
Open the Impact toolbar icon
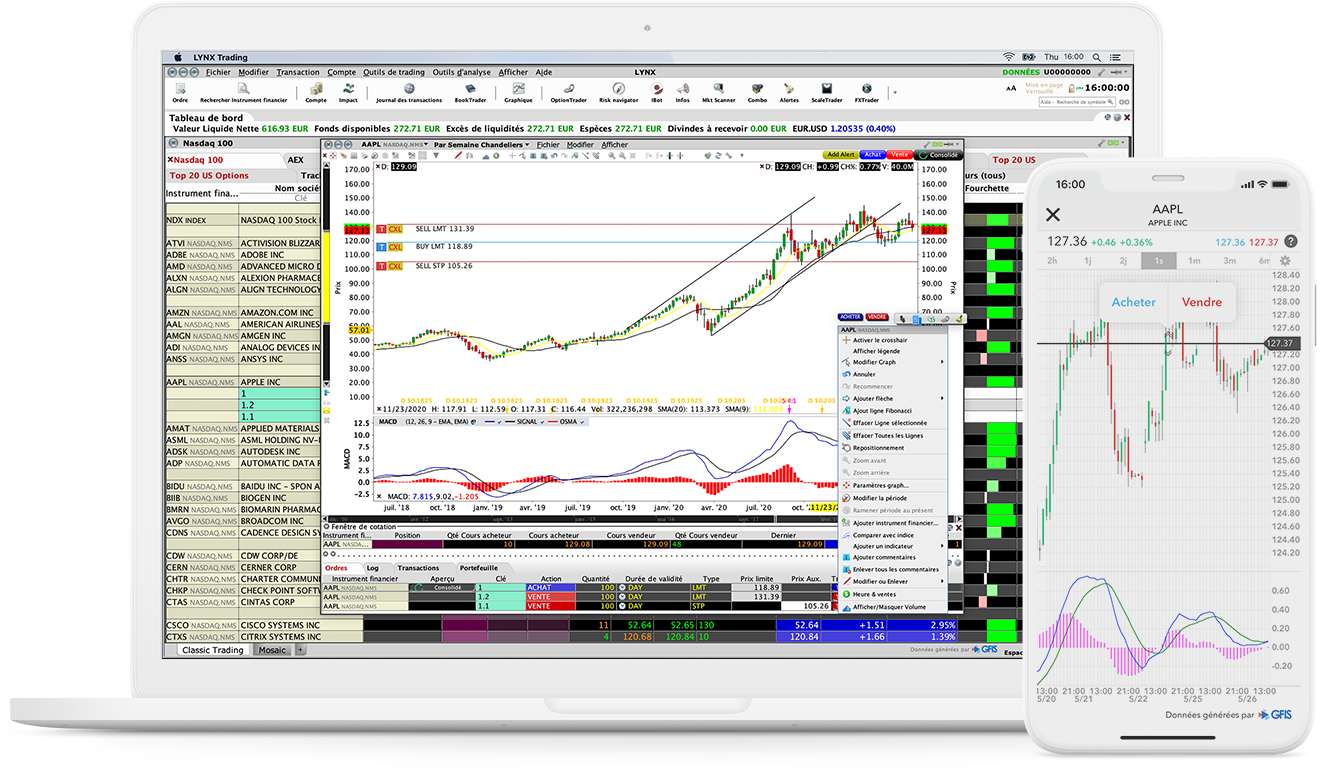coord(348,93)
